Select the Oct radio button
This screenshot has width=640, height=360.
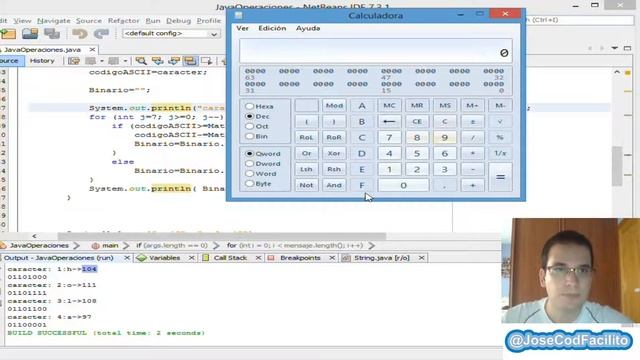[249, 126]
